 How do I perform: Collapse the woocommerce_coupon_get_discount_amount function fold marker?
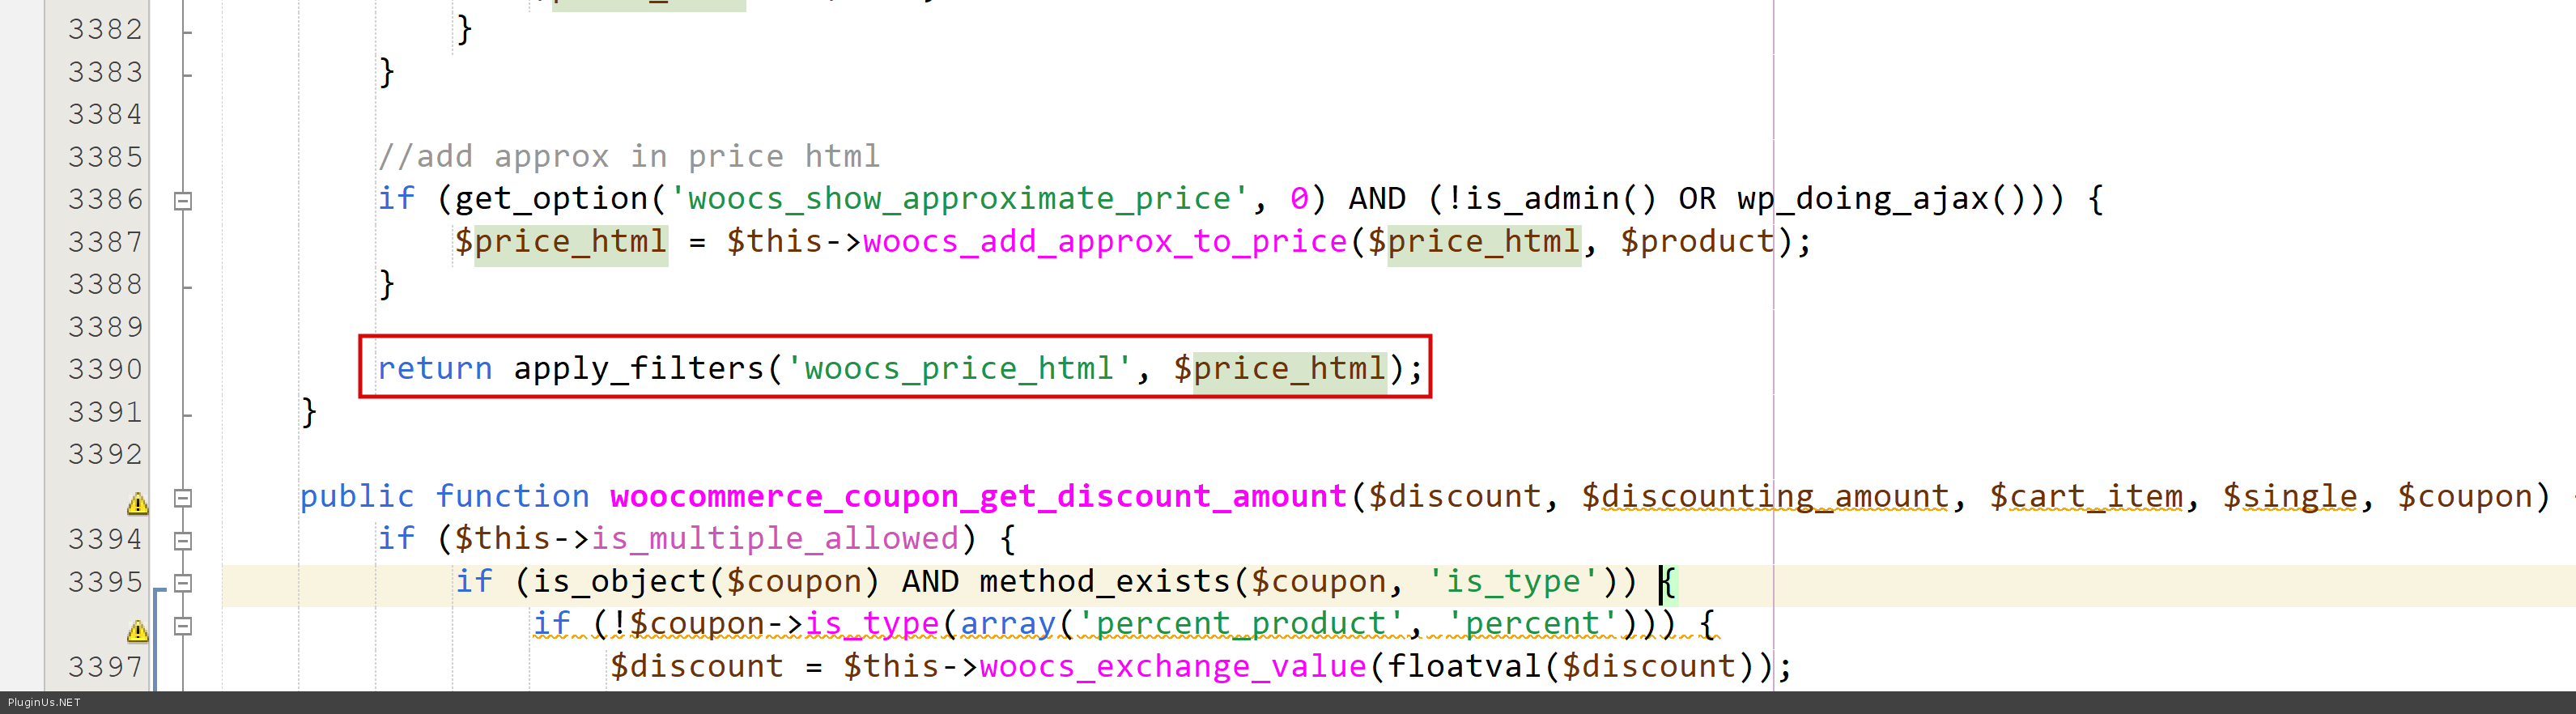(183, 497)
